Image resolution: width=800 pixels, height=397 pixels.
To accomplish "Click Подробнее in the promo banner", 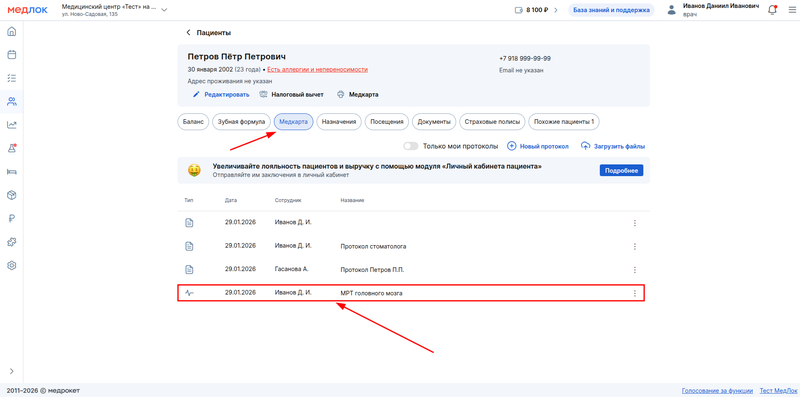I will point(621,170).
